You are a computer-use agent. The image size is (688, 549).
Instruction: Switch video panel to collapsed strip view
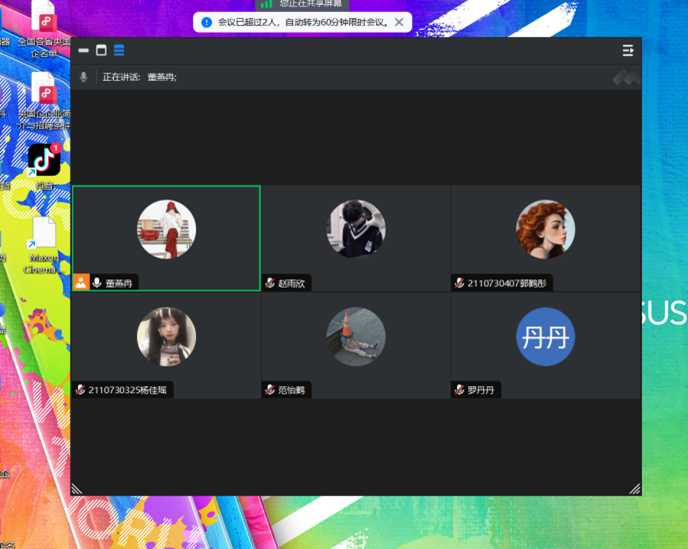pyautogui.click(x=83, y=50)
